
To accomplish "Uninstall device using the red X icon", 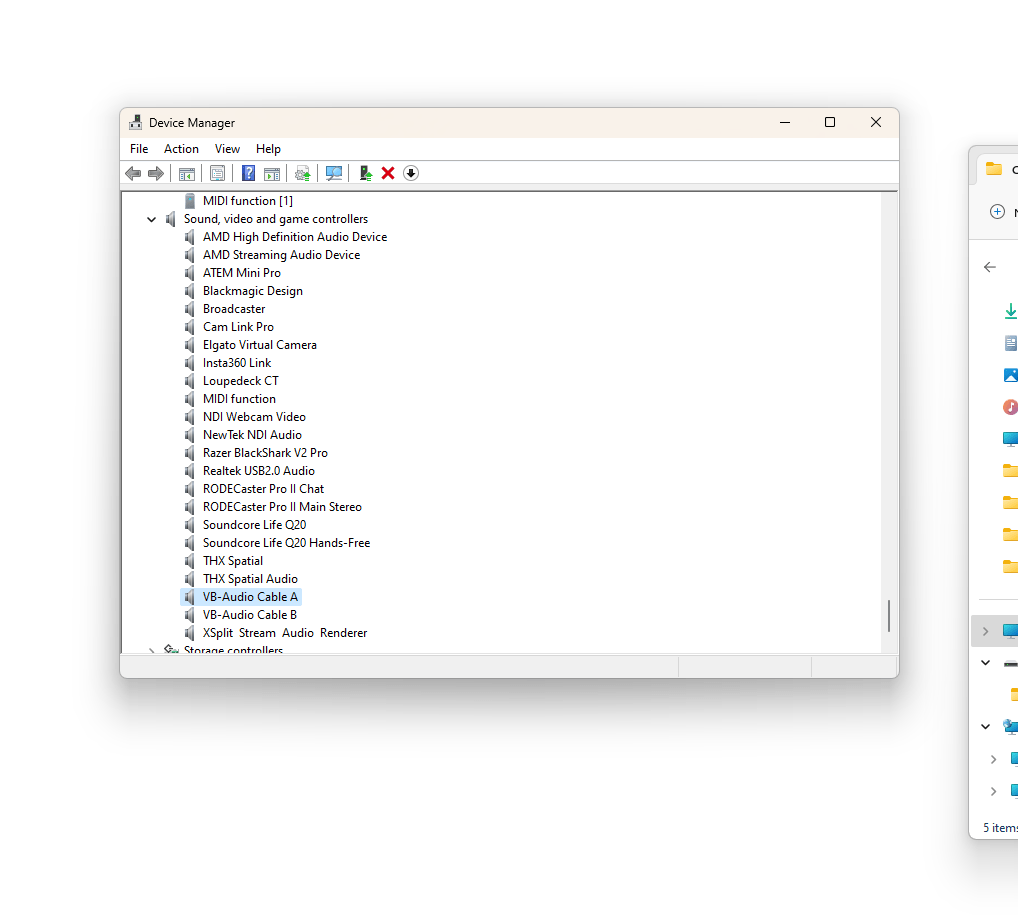I will tap(388, 173).
